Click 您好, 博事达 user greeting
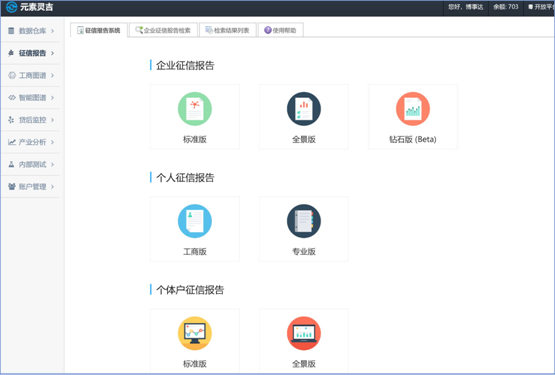This screenshot has height=375, width=555. [x=465, y=7]
